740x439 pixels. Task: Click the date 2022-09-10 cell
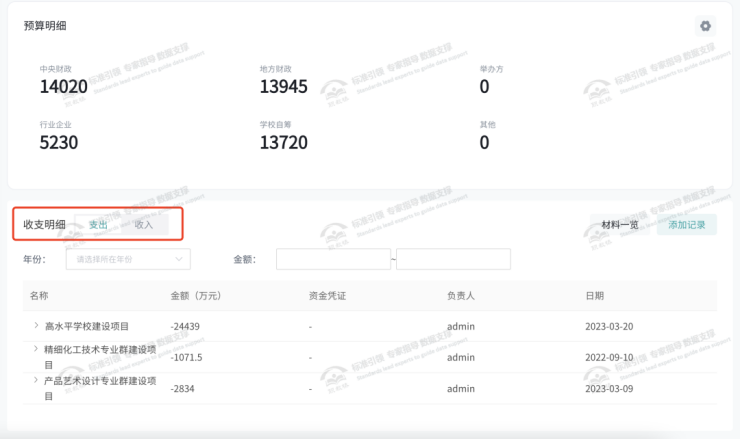pyautogui.click(x=610, y=357)
